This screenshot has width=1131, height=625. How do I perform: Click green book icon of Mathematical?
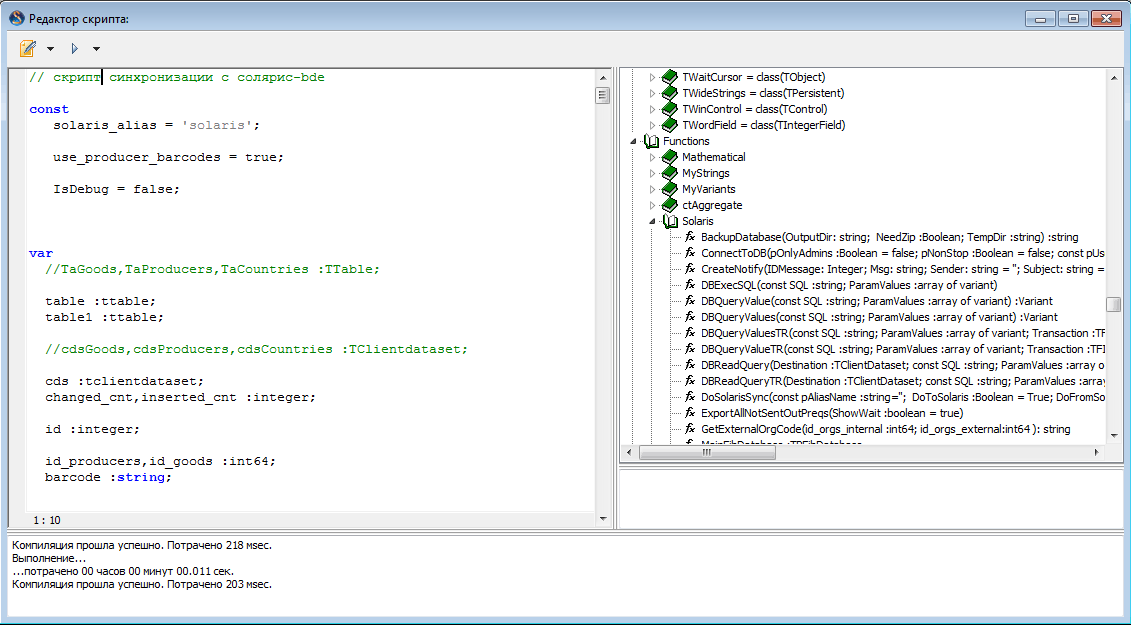click(x=669, y=157)
